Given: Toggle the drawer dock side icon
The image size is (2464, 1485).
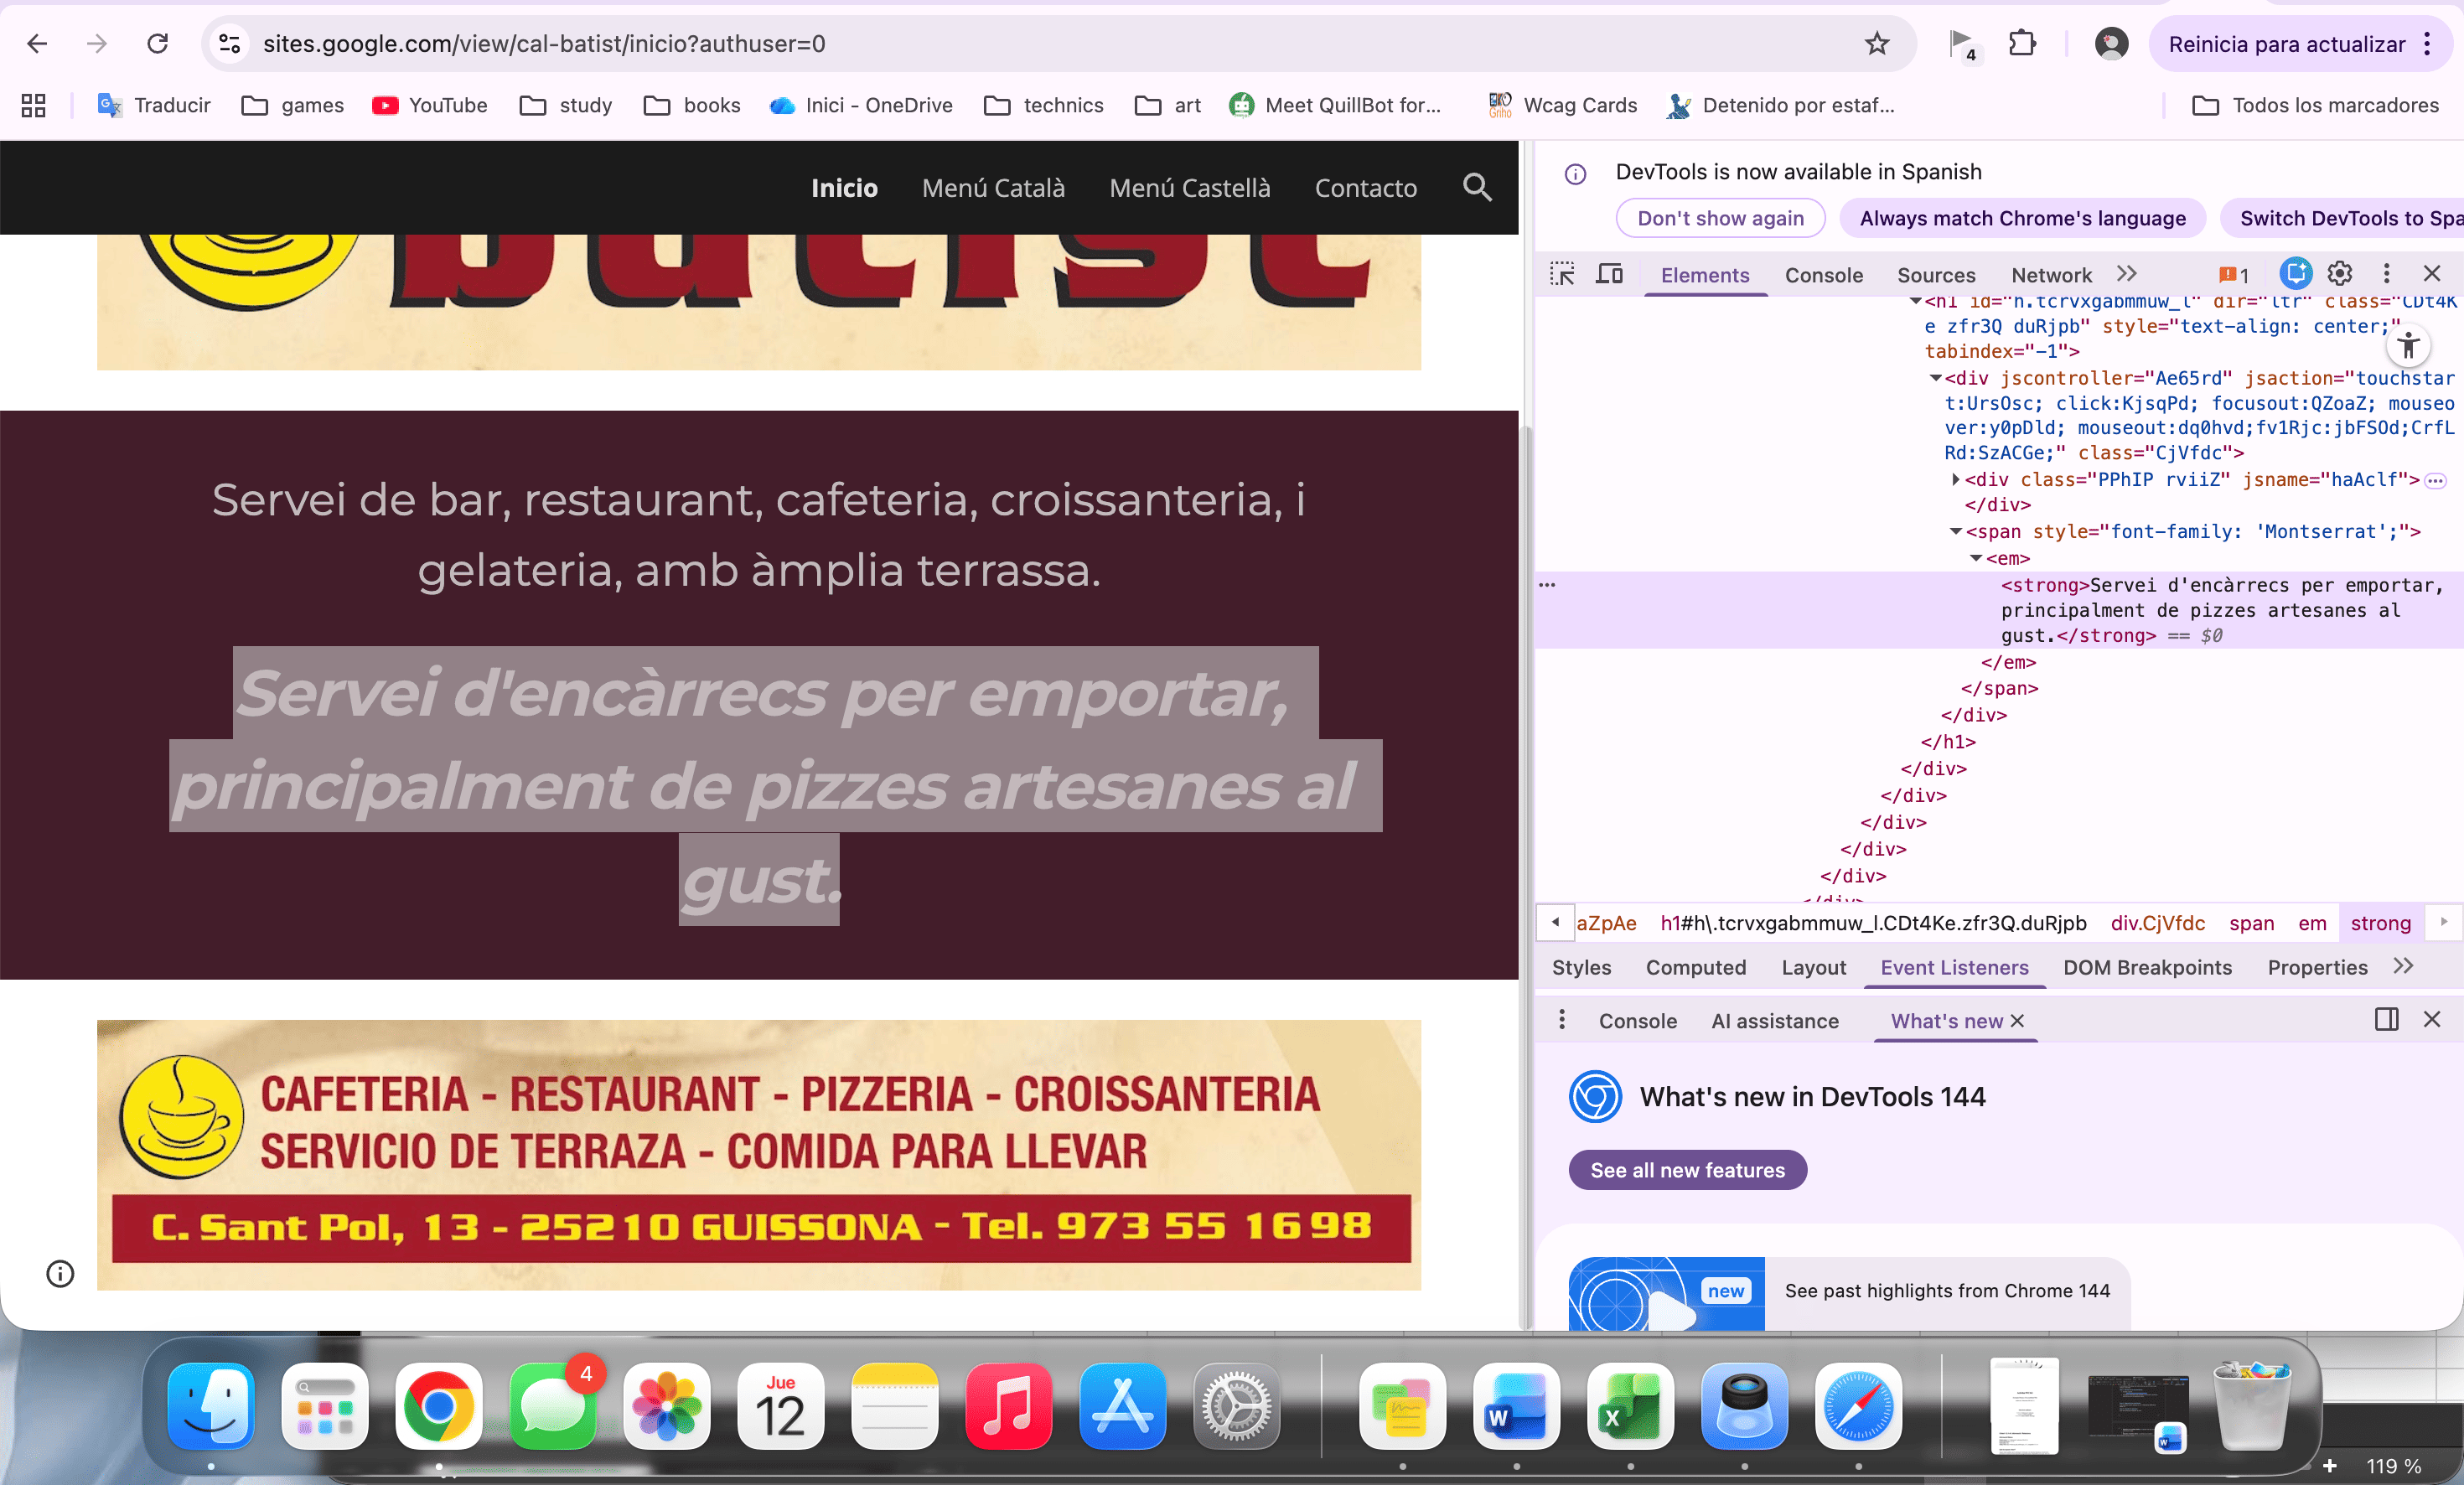Looking at the screenshot, I should click(x=2386, y=1019).
